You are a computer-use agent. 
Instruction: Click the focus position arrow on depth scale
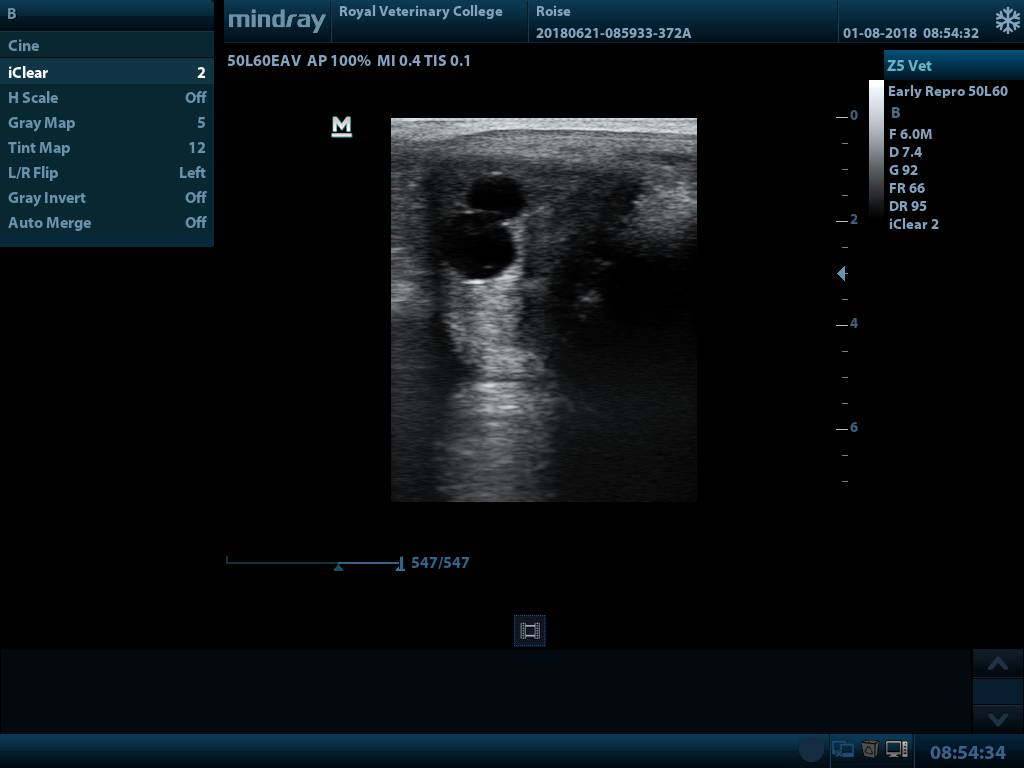(842, 273)
